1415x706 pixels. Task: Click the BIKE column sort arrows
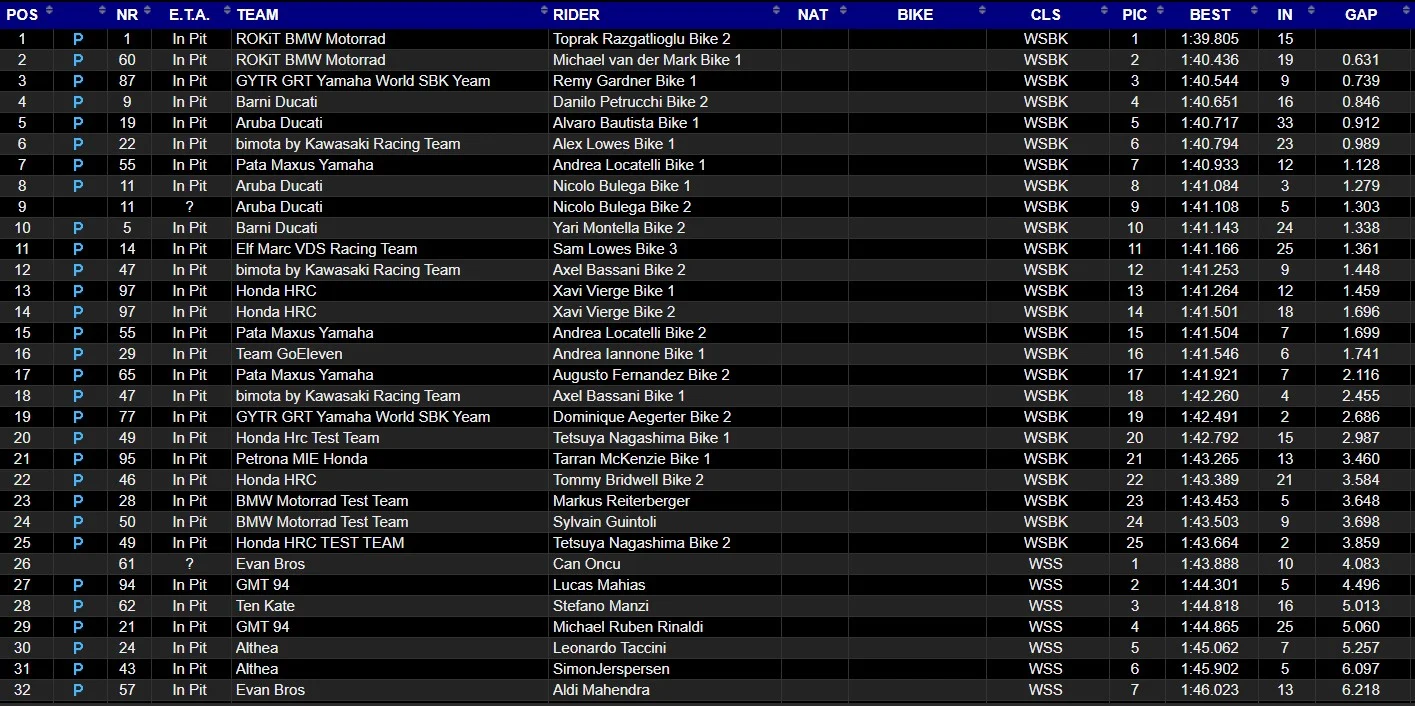pyautogui.click(x=981, y=11)
